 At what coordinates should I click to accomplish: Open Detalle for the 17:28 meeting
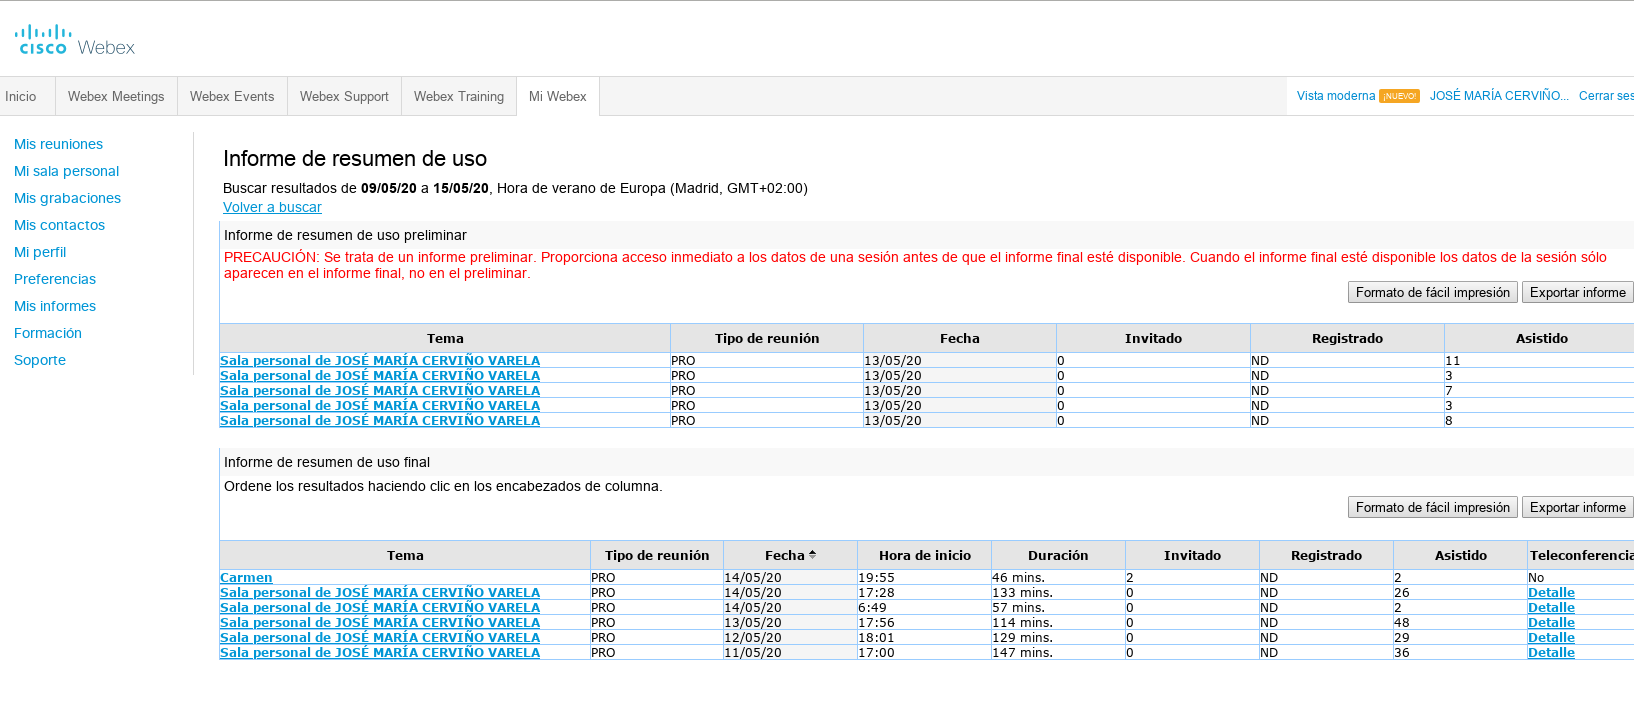(x=1551, y=593)
